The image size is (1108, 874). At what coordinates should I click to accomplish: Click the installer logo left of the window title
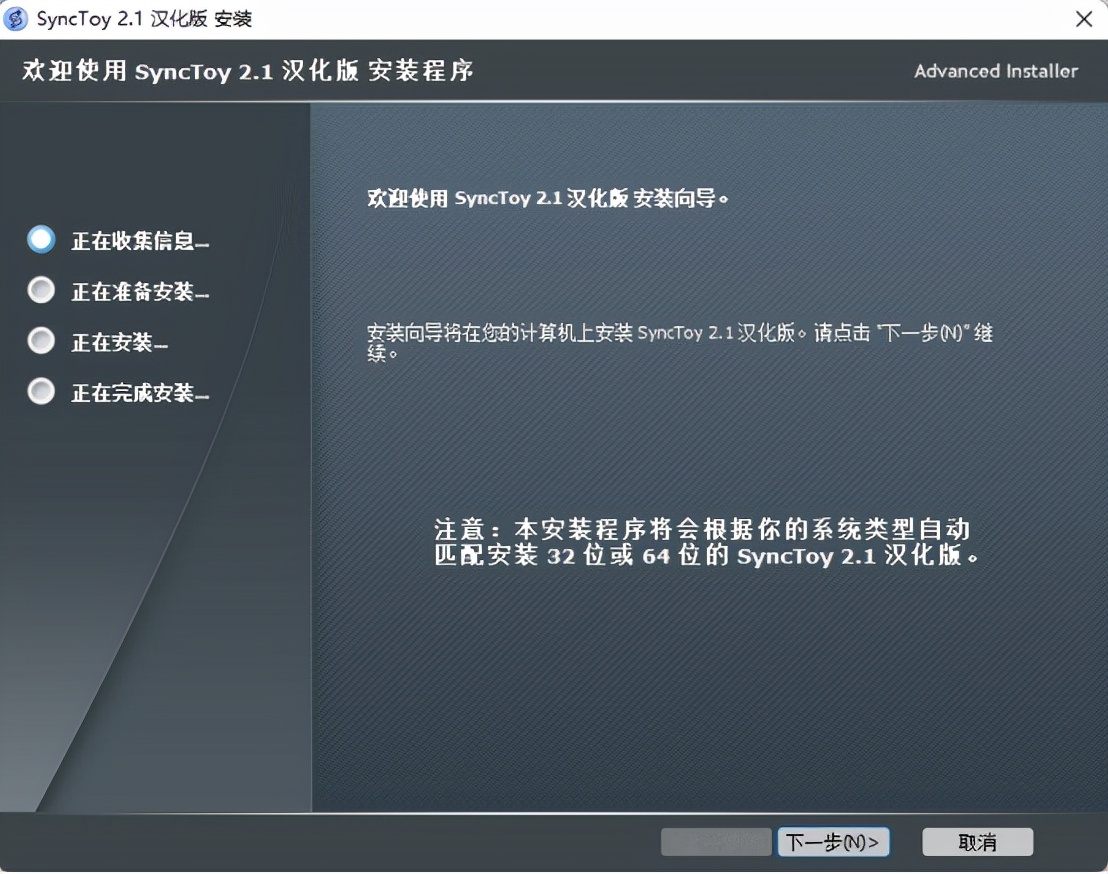(x=16, y=18)
